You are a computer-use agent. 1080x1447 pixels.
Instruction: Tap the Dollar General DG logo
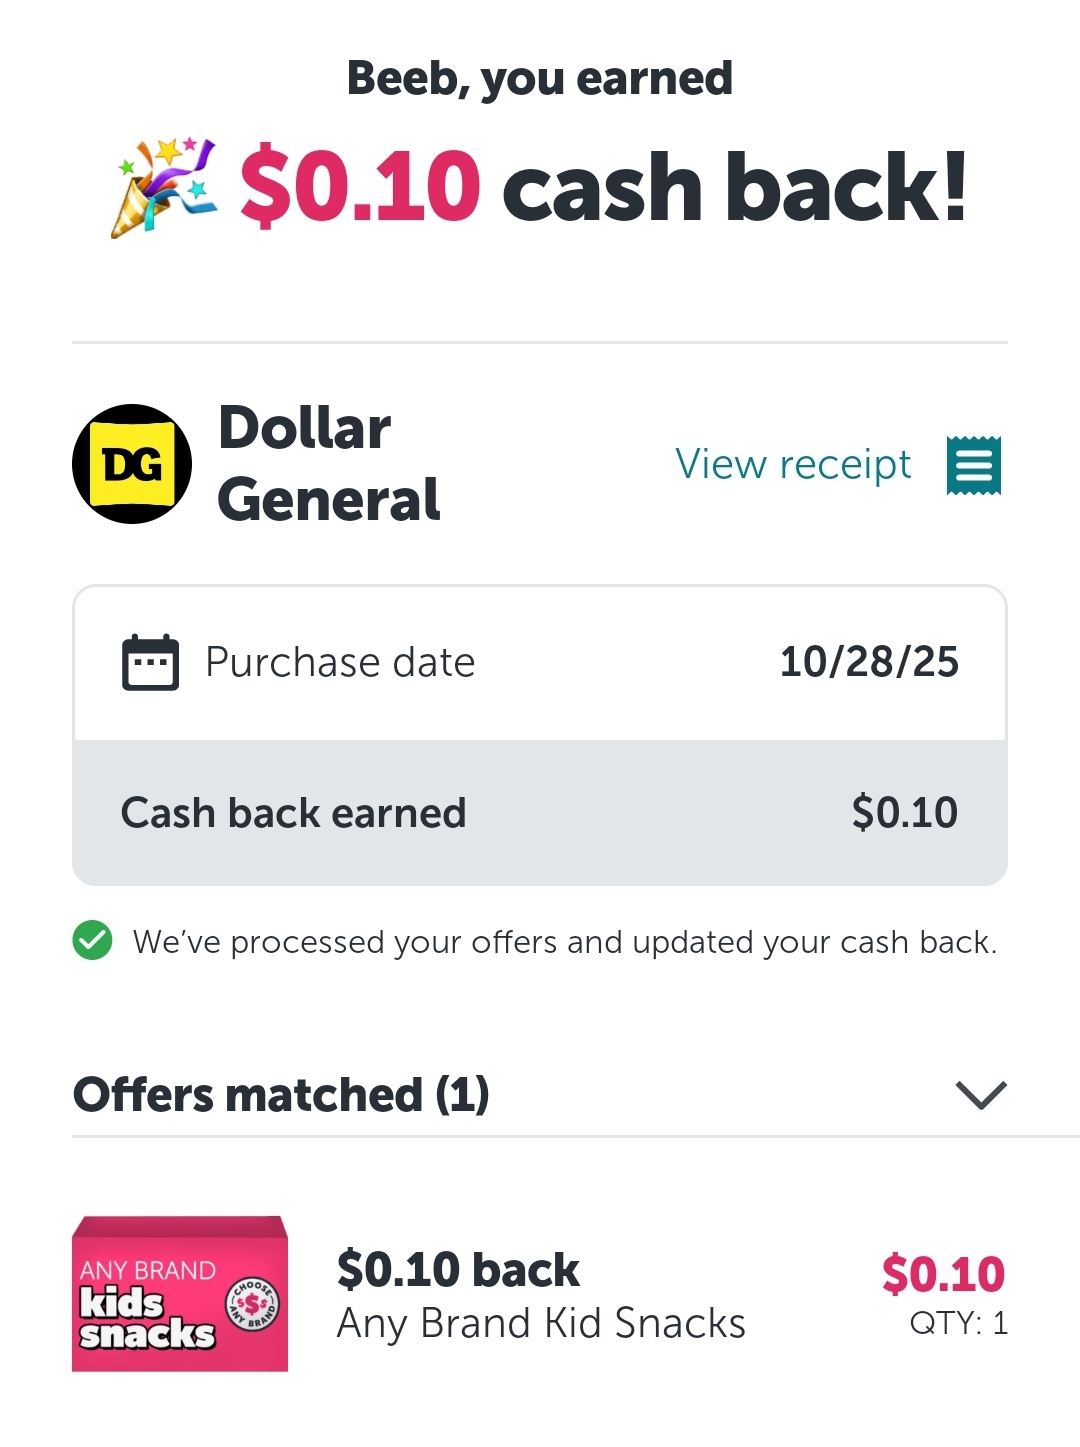(x=132, y=464)
